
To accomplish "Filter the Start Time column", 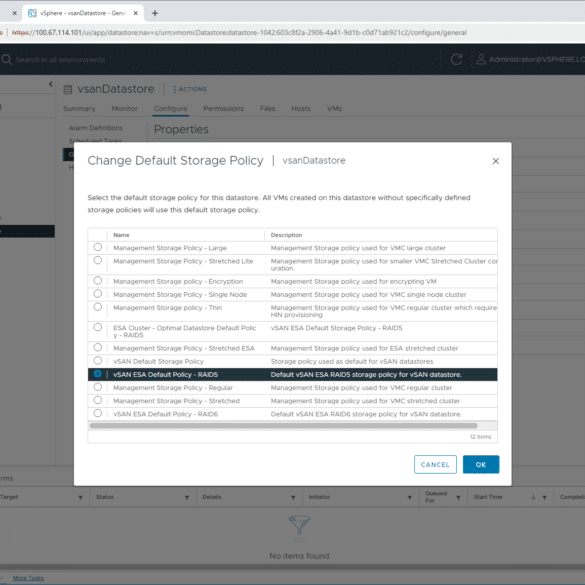I will tap(545, 498).
